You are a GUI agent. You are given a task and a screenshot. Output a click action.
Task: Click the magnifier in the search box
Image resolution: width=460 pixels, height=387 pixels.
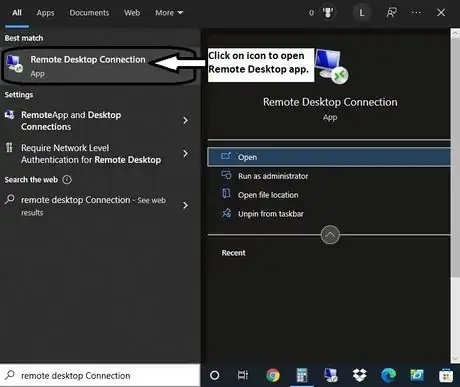(x=10, y=375)
